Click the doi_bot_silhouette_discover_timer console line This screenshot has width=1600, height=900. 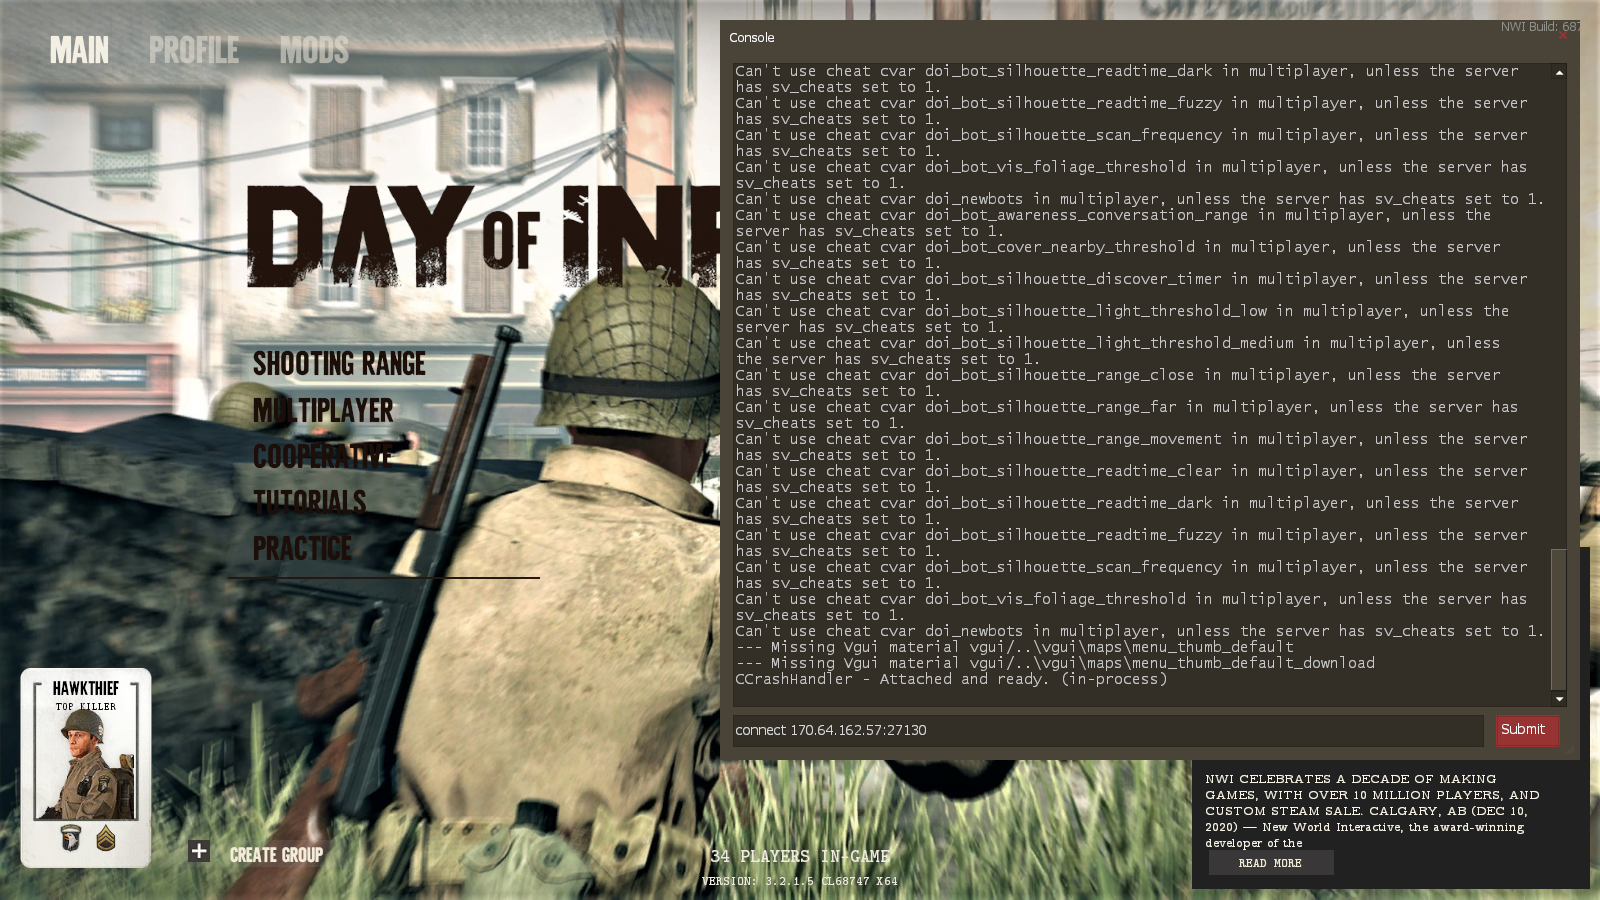pyautogui.click(x=1131, y=287)
